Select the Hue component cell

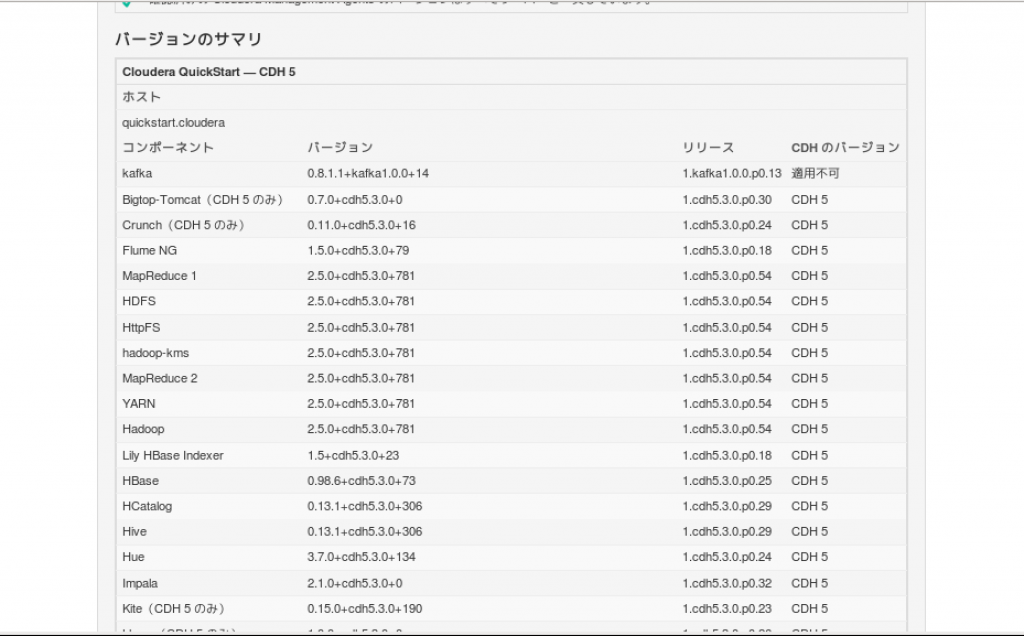[133, 558]
